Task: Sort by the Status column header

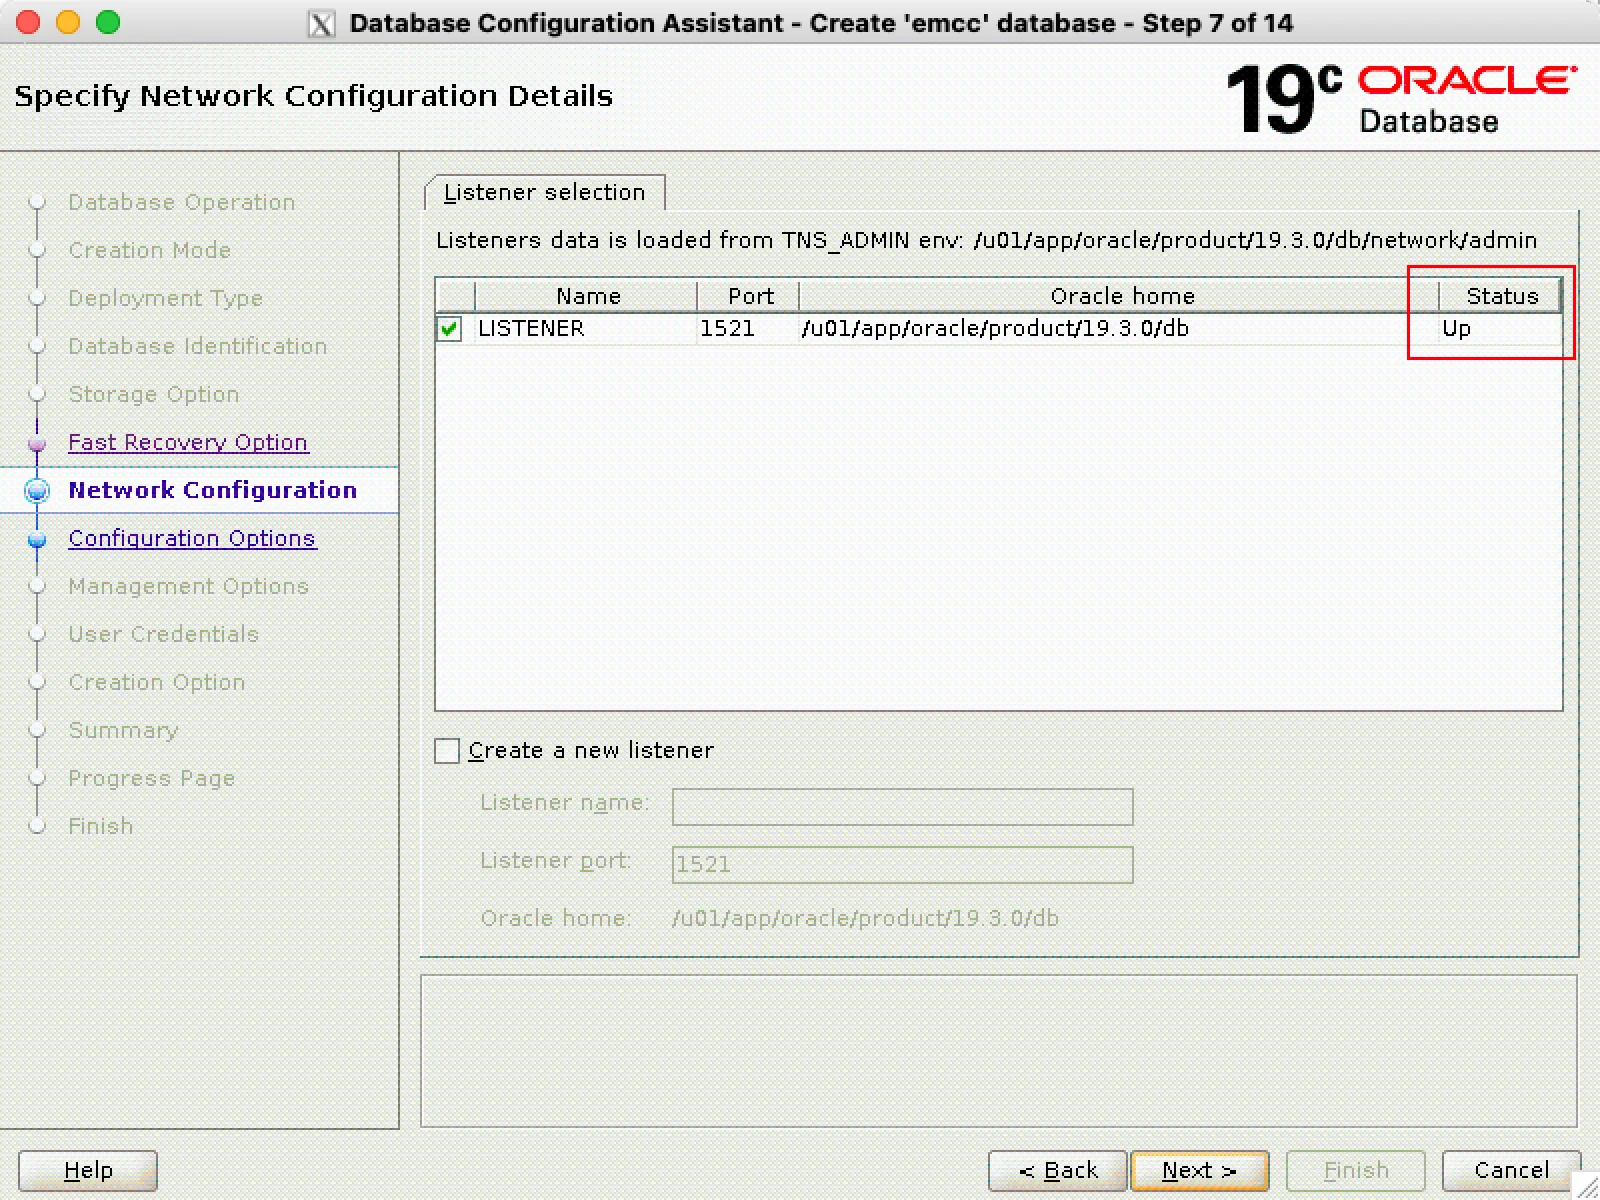Action: point(1500,296)
